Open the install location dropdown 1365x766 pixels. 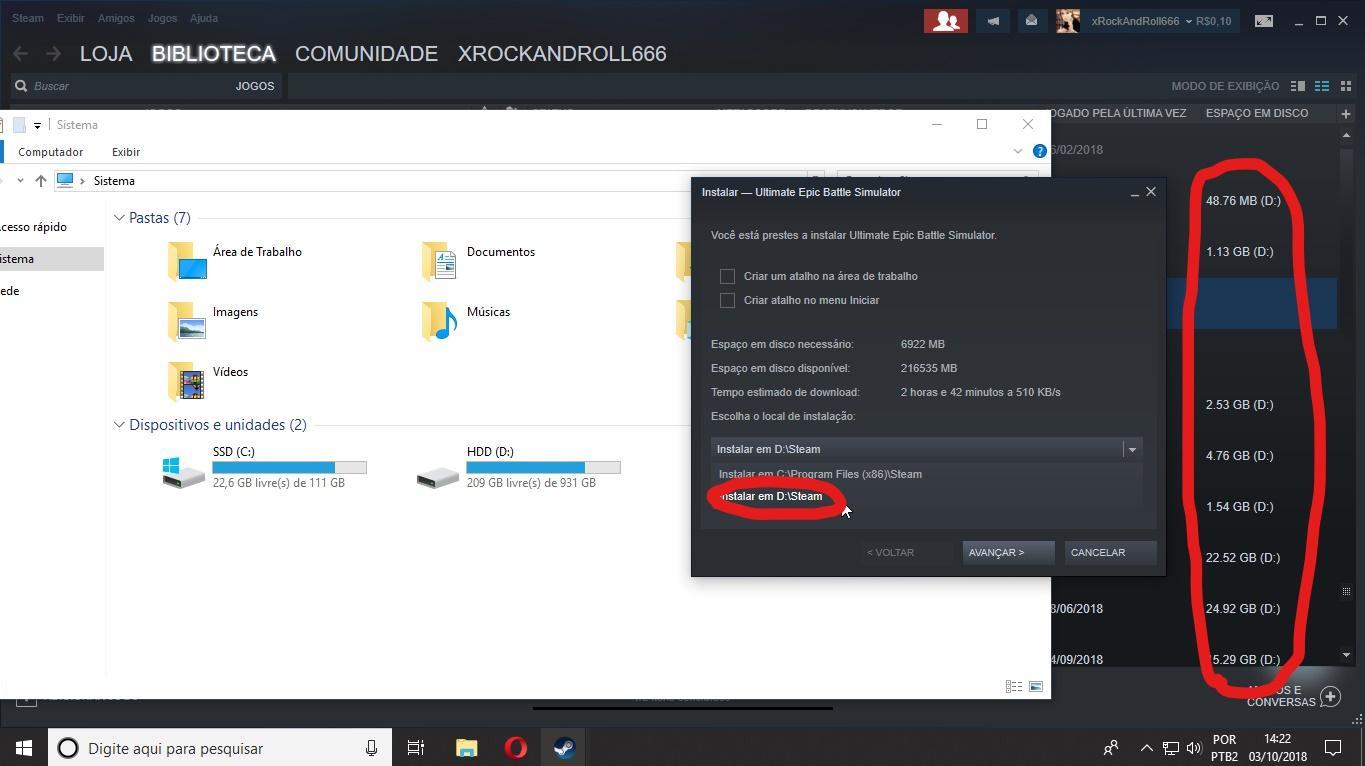(x=927, y=449)
